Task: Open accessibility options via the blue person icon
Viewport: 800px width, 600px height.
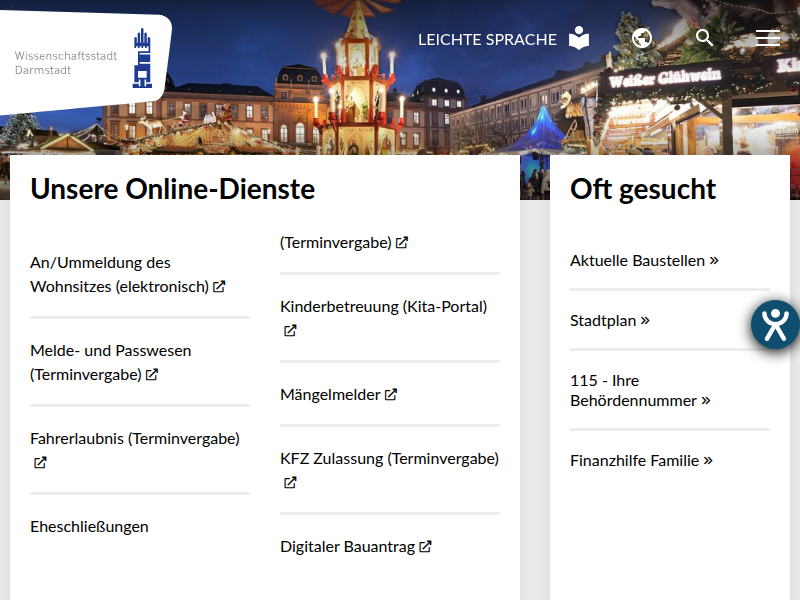Action: click(x=774, y=324)
